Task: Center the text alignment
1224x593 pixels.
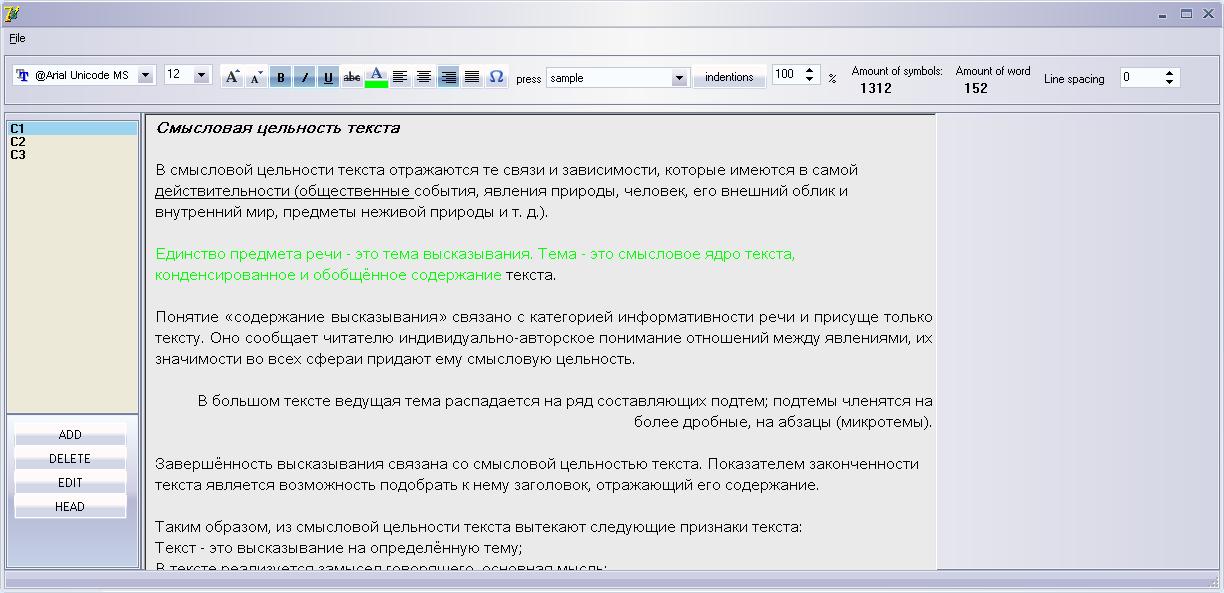Action: [424, 75]
